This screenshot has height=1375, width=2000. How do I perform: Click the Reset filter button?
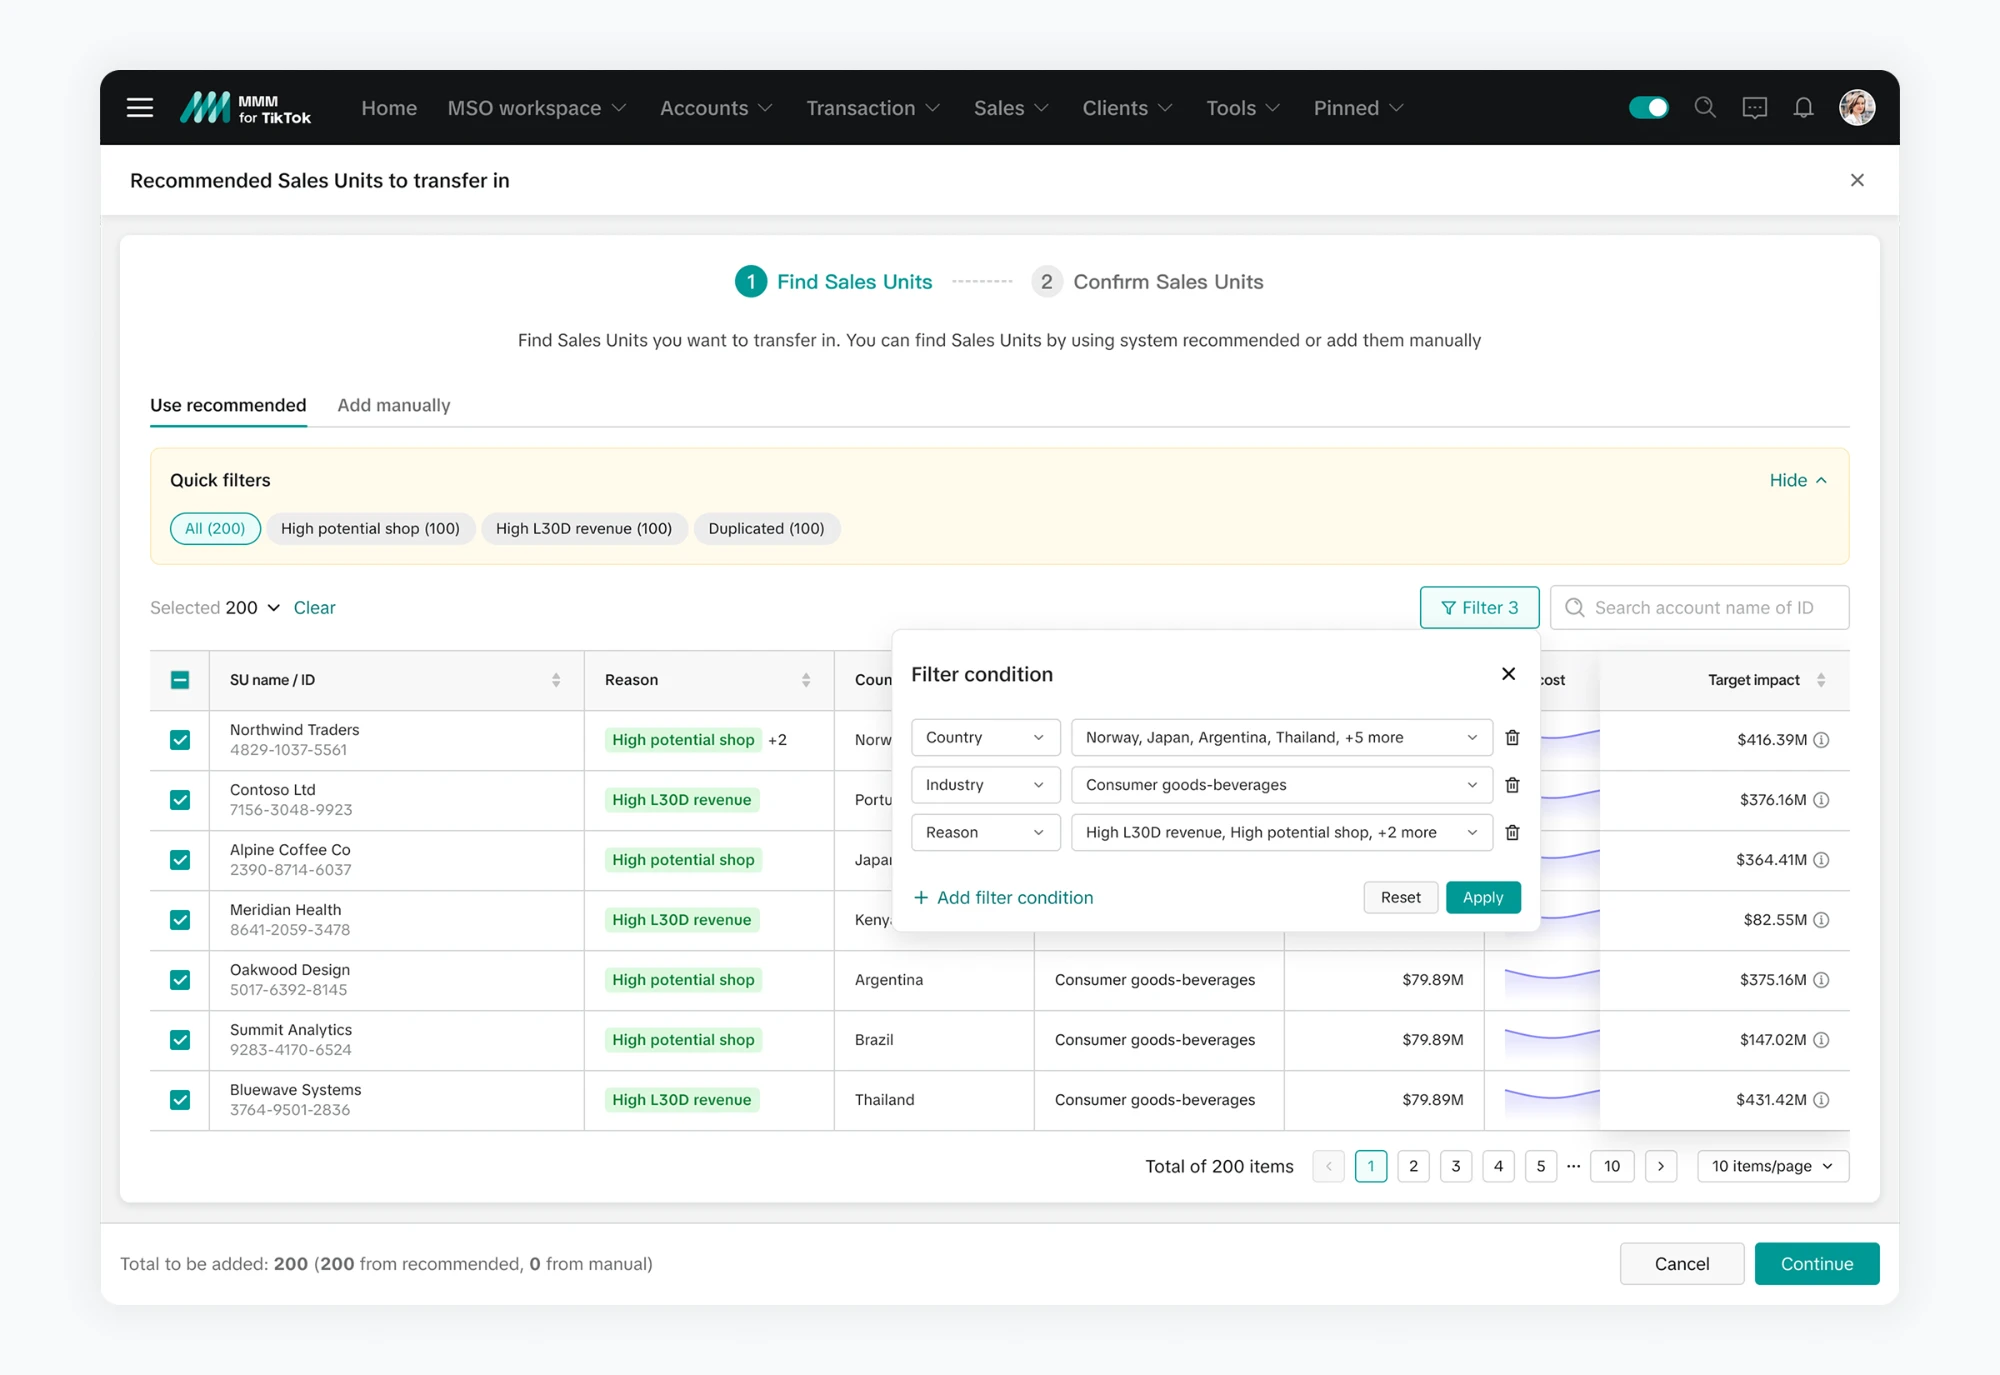click(x=1400, y=898)
